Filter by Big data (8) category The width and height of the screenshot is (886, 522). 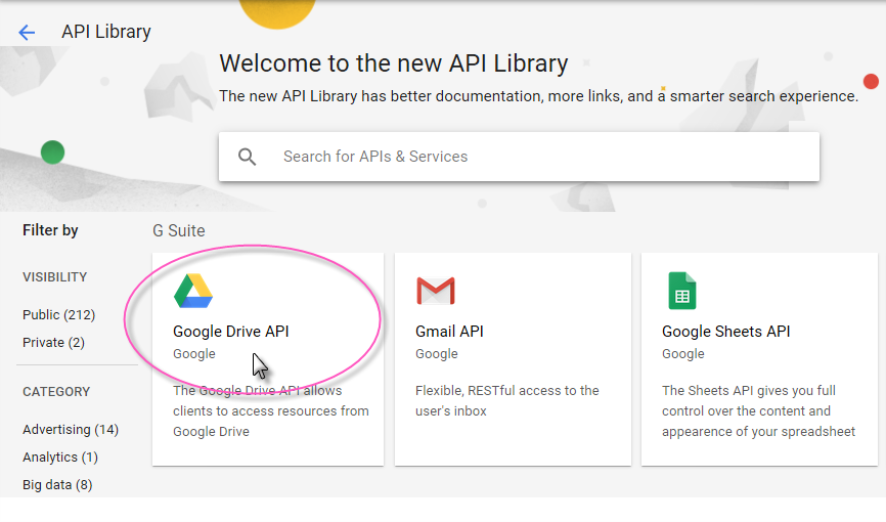tap(57, 485)
